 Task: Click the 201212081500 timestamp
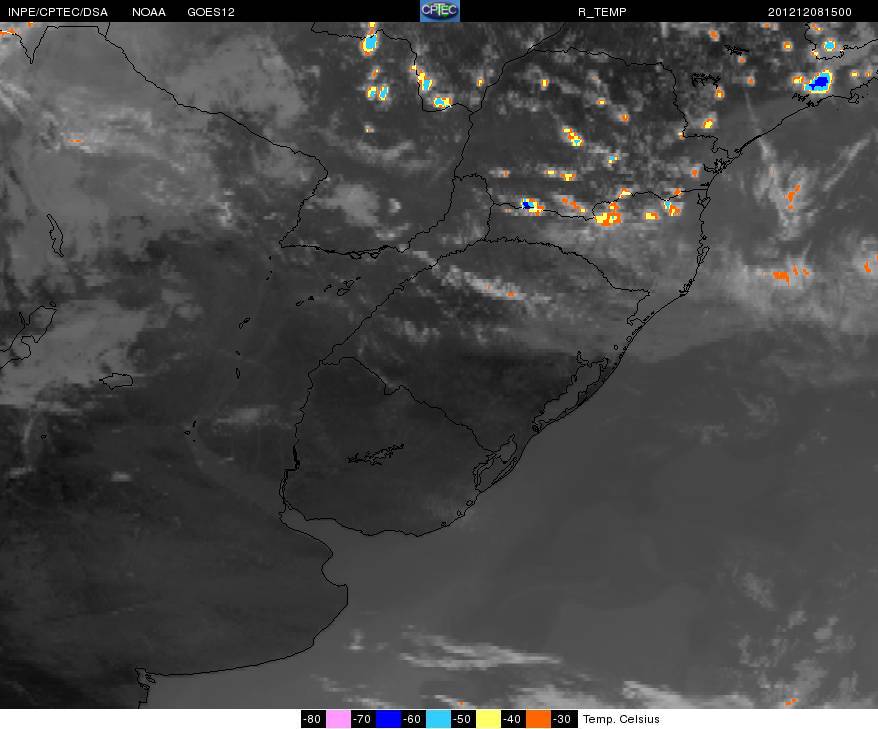(x=810, y=12)
